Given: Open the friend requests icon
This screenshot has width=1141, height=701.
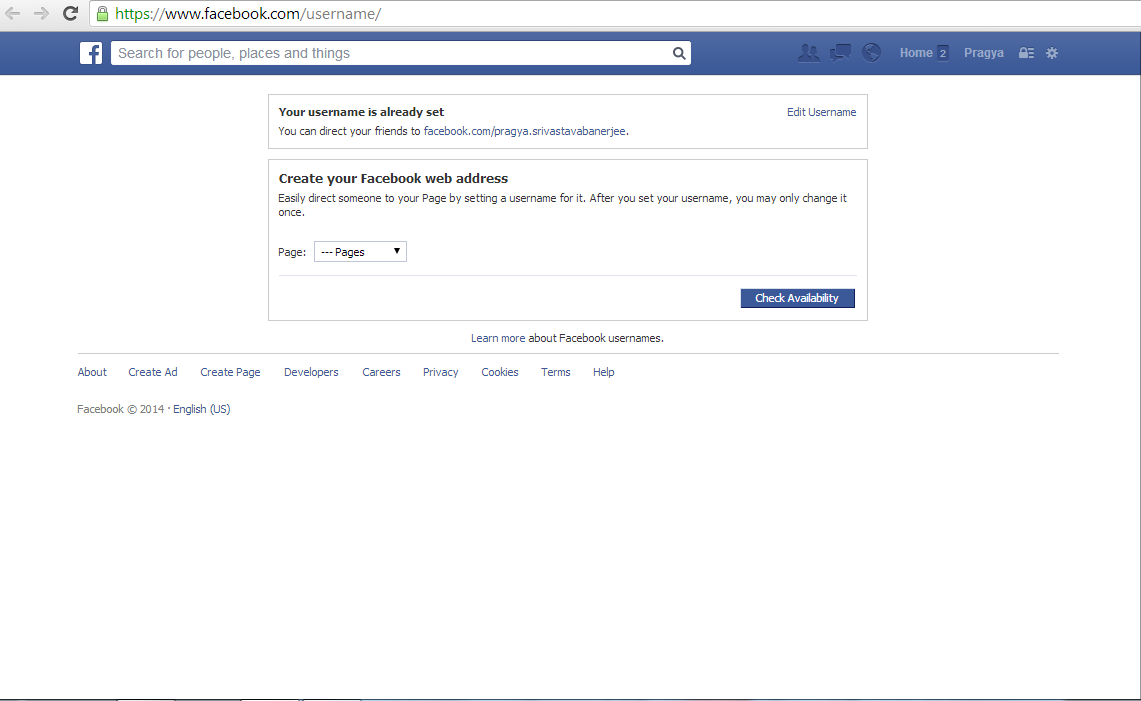Looking at the screenshot, I should [808, 52].
